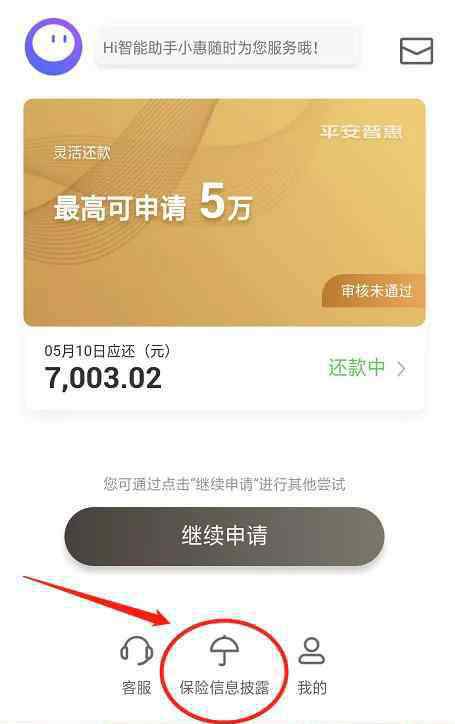Select the 7,003.02 amount due
The image size is (455, 724).
coord(103,378)
